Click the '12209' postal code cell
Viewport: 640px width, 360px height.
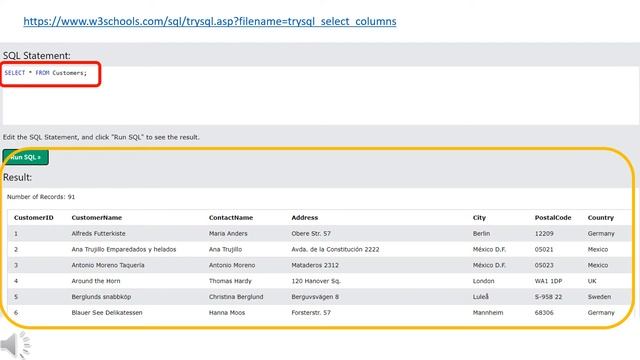coord(544,233)
